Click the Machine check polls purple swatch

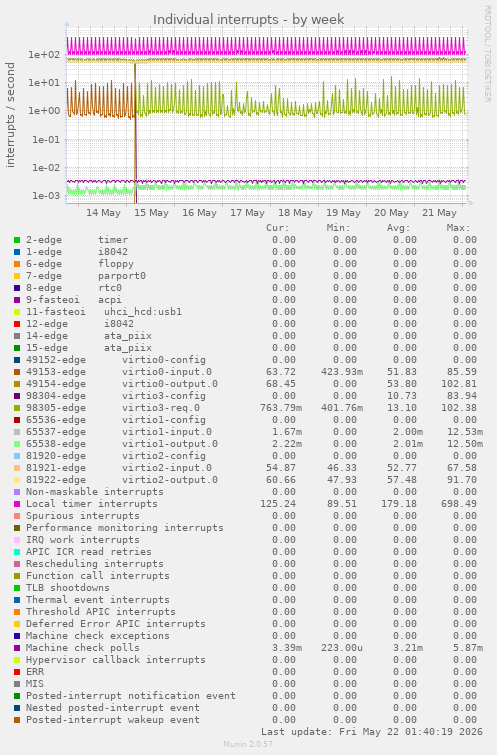click(x=17, y=648)
